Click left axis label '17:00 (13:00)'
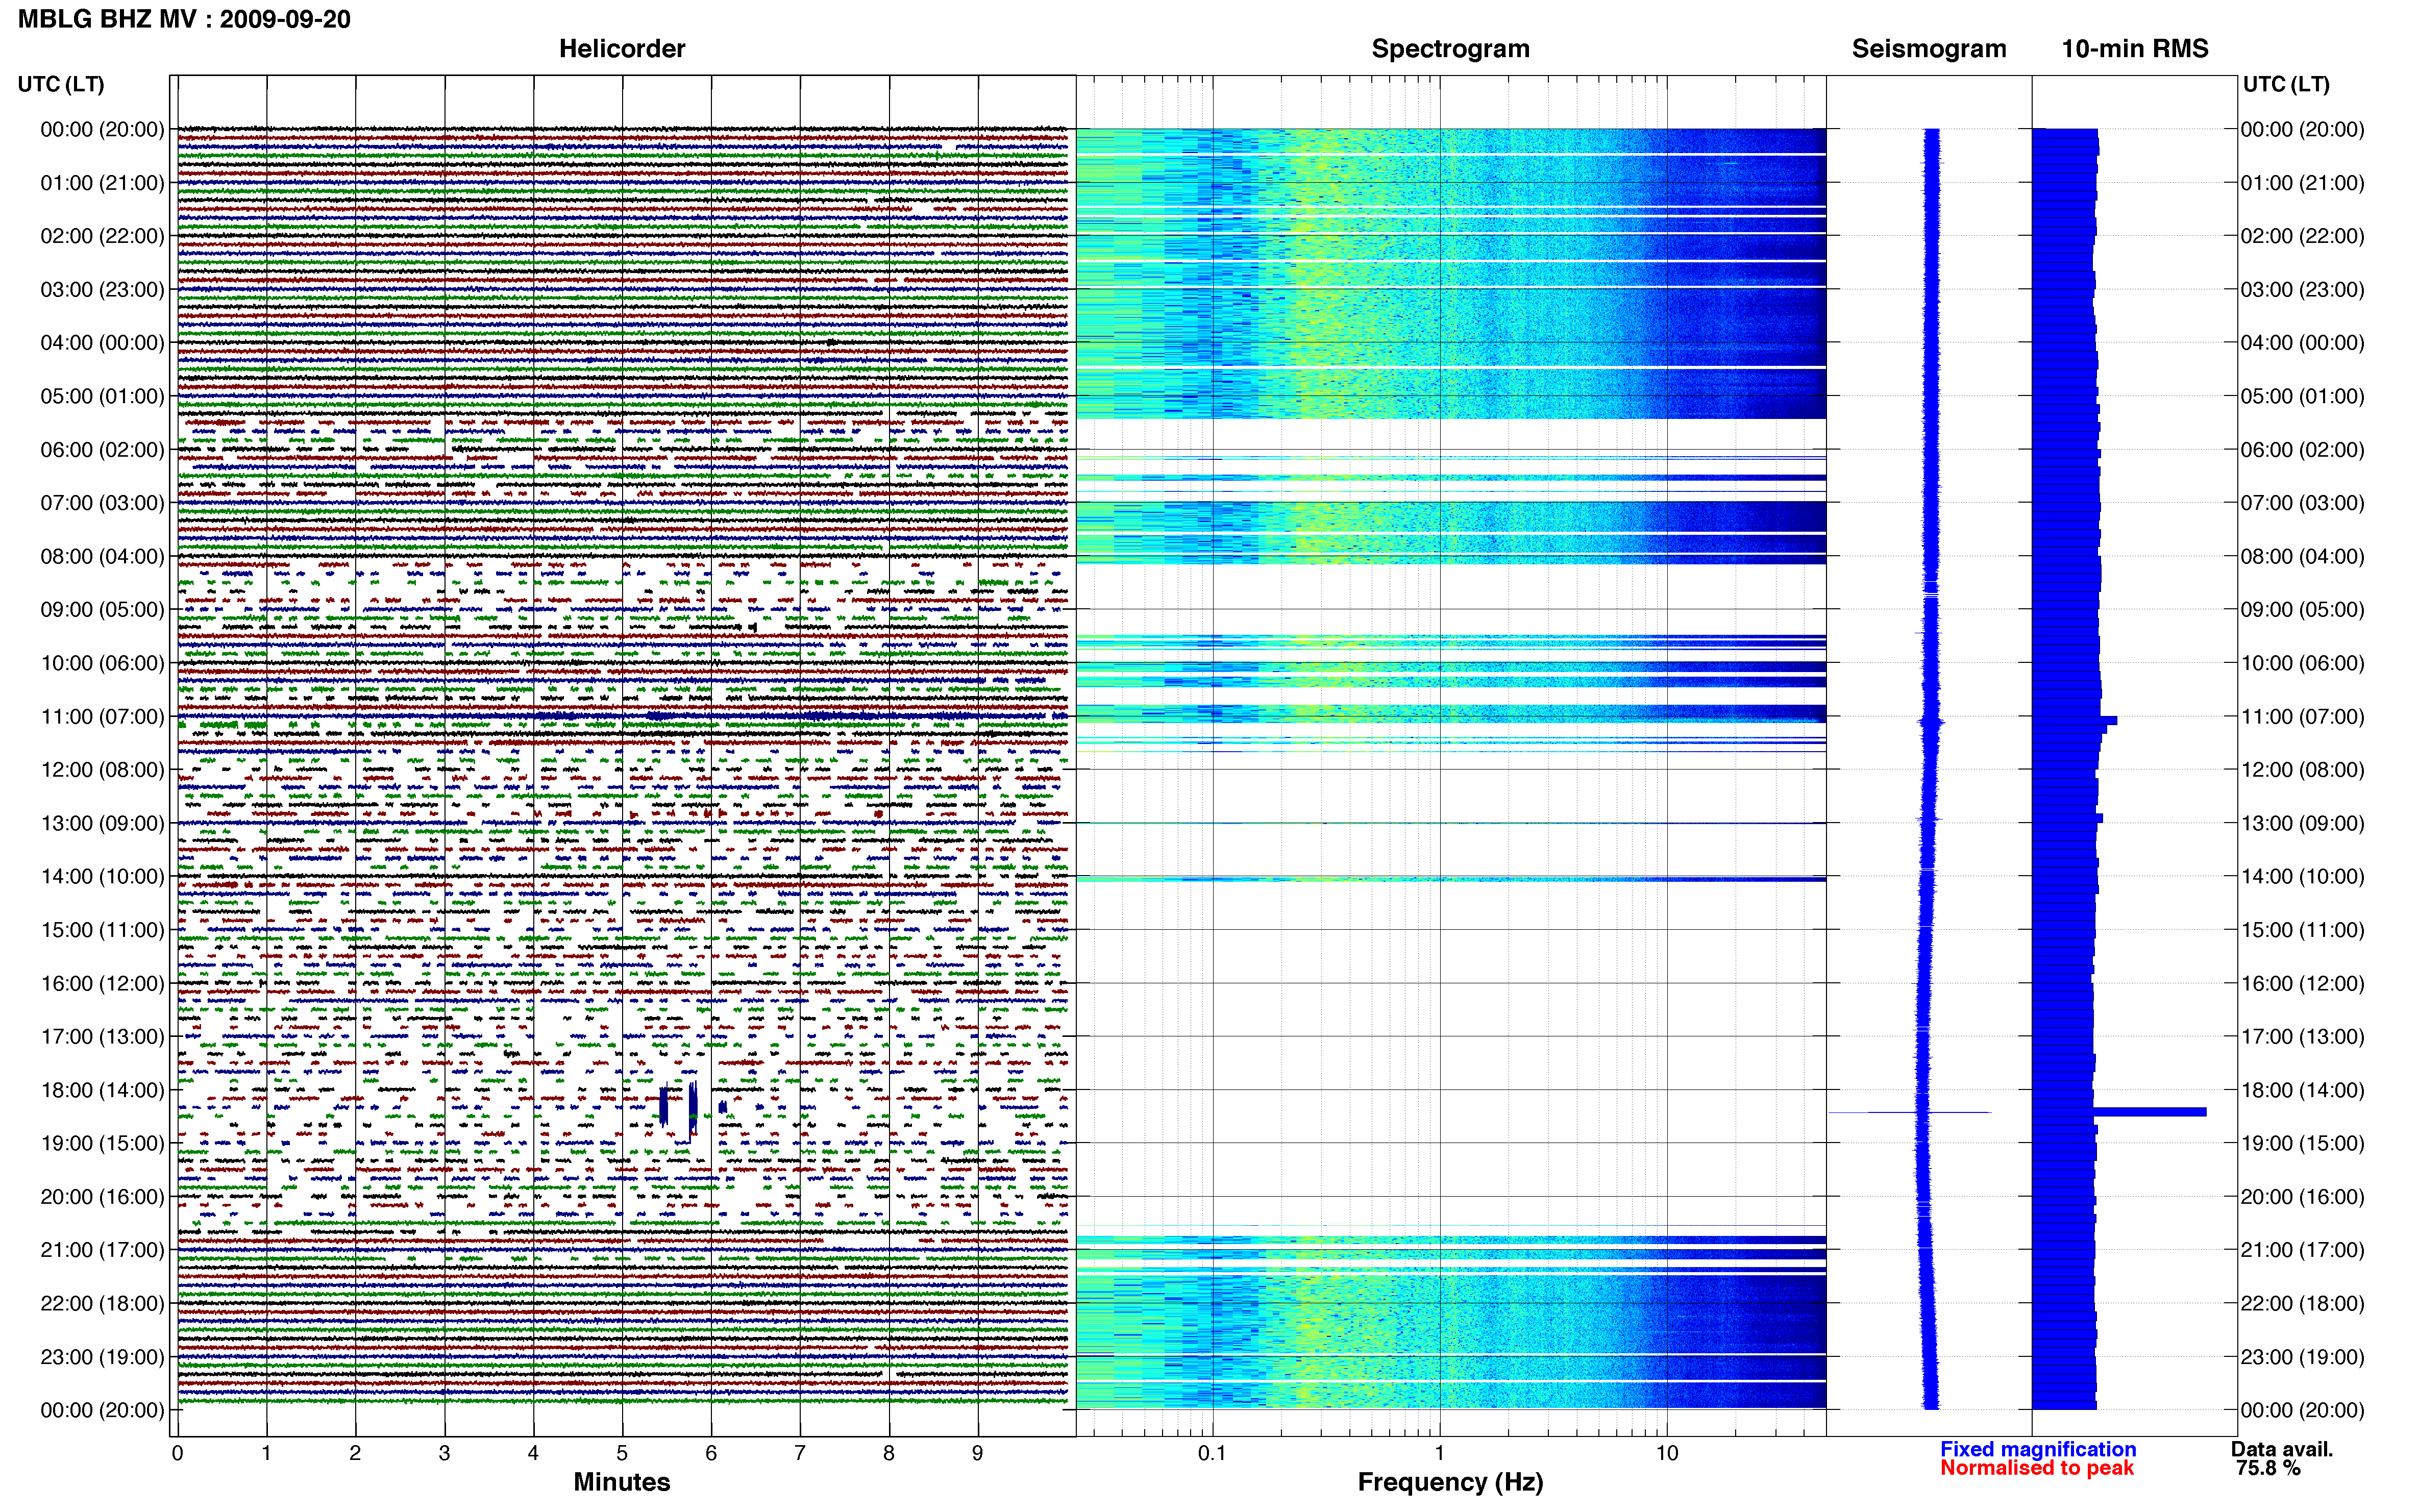 [102, 1037]
